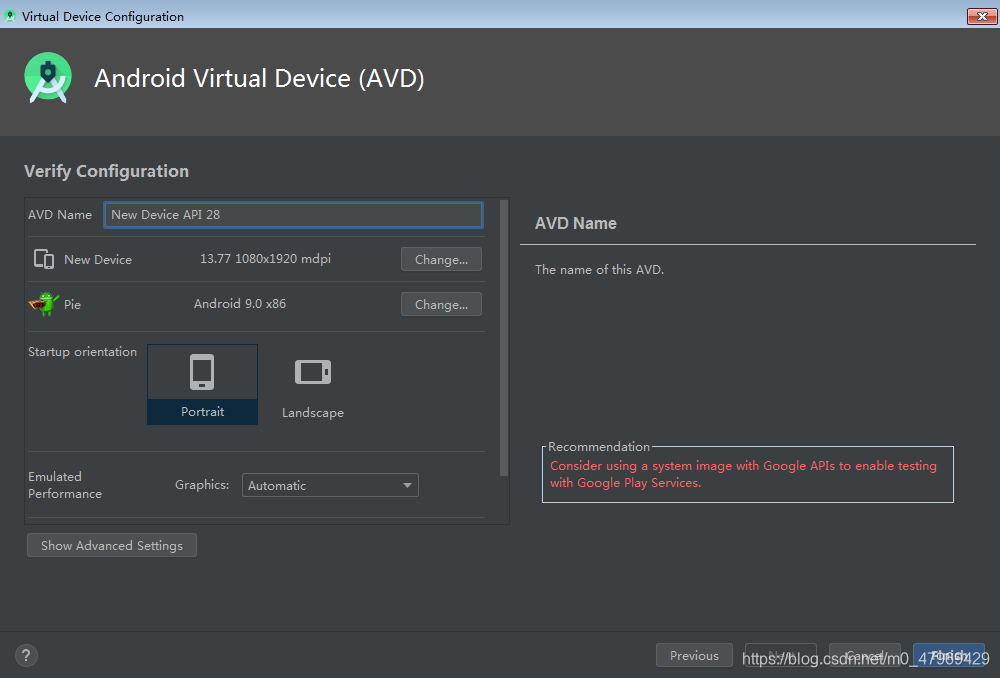The width and height of the screenshot is (1000, 678).
Task: Click the Cancel button
Action: click(864, 655)
